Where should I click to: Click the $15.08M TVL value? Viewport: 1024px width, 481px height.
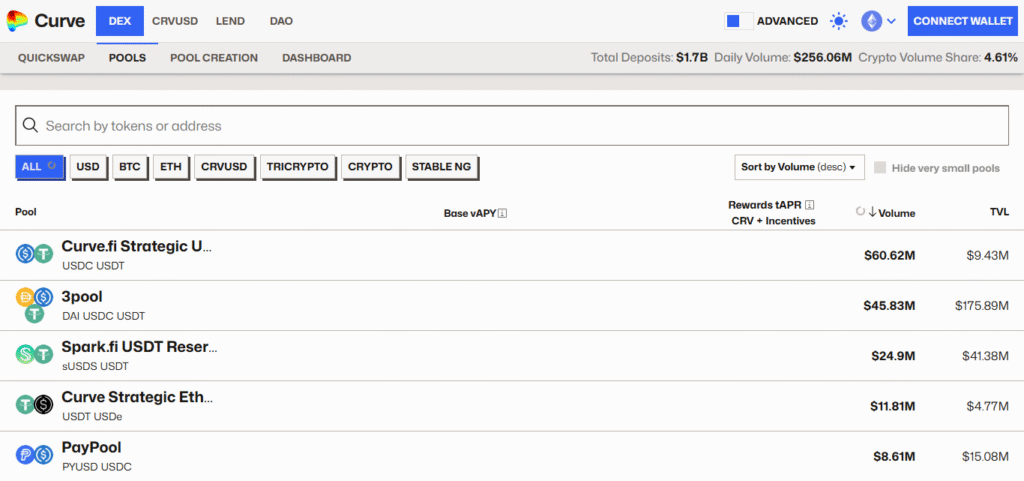(x=985, y=456)
